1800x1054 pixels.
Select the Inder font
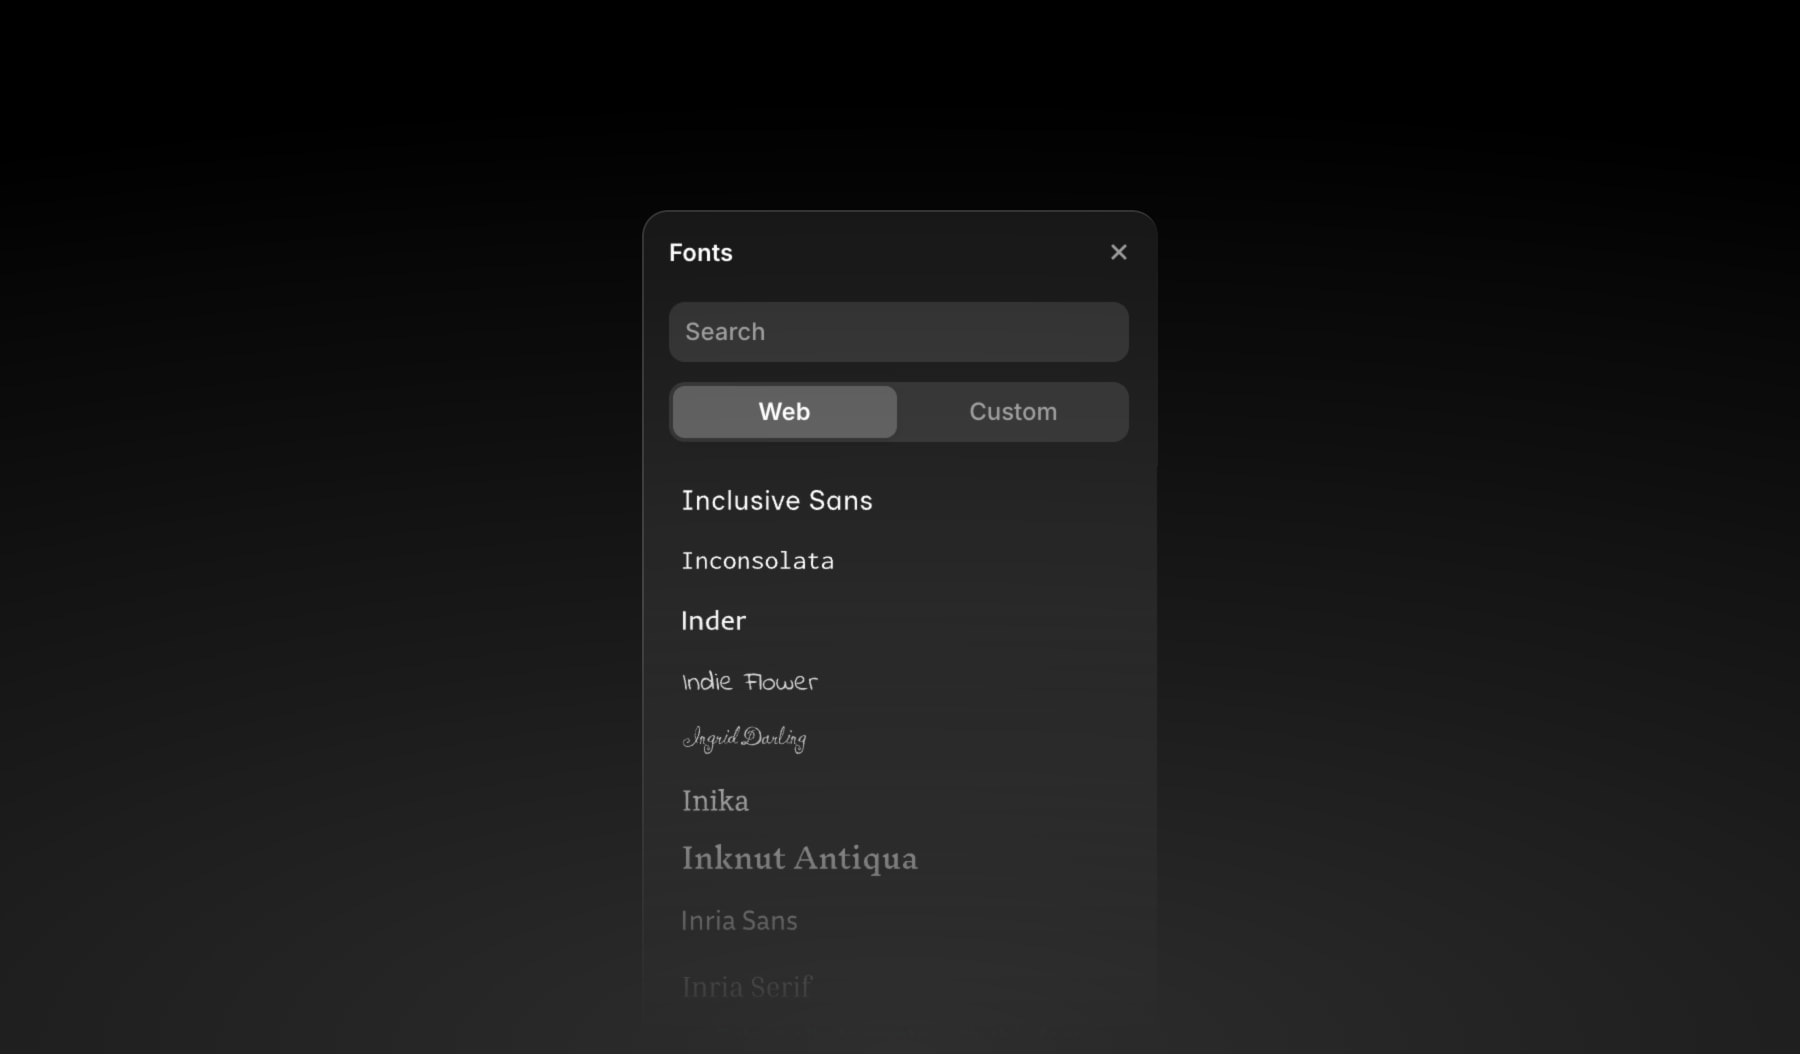point(713,620)
